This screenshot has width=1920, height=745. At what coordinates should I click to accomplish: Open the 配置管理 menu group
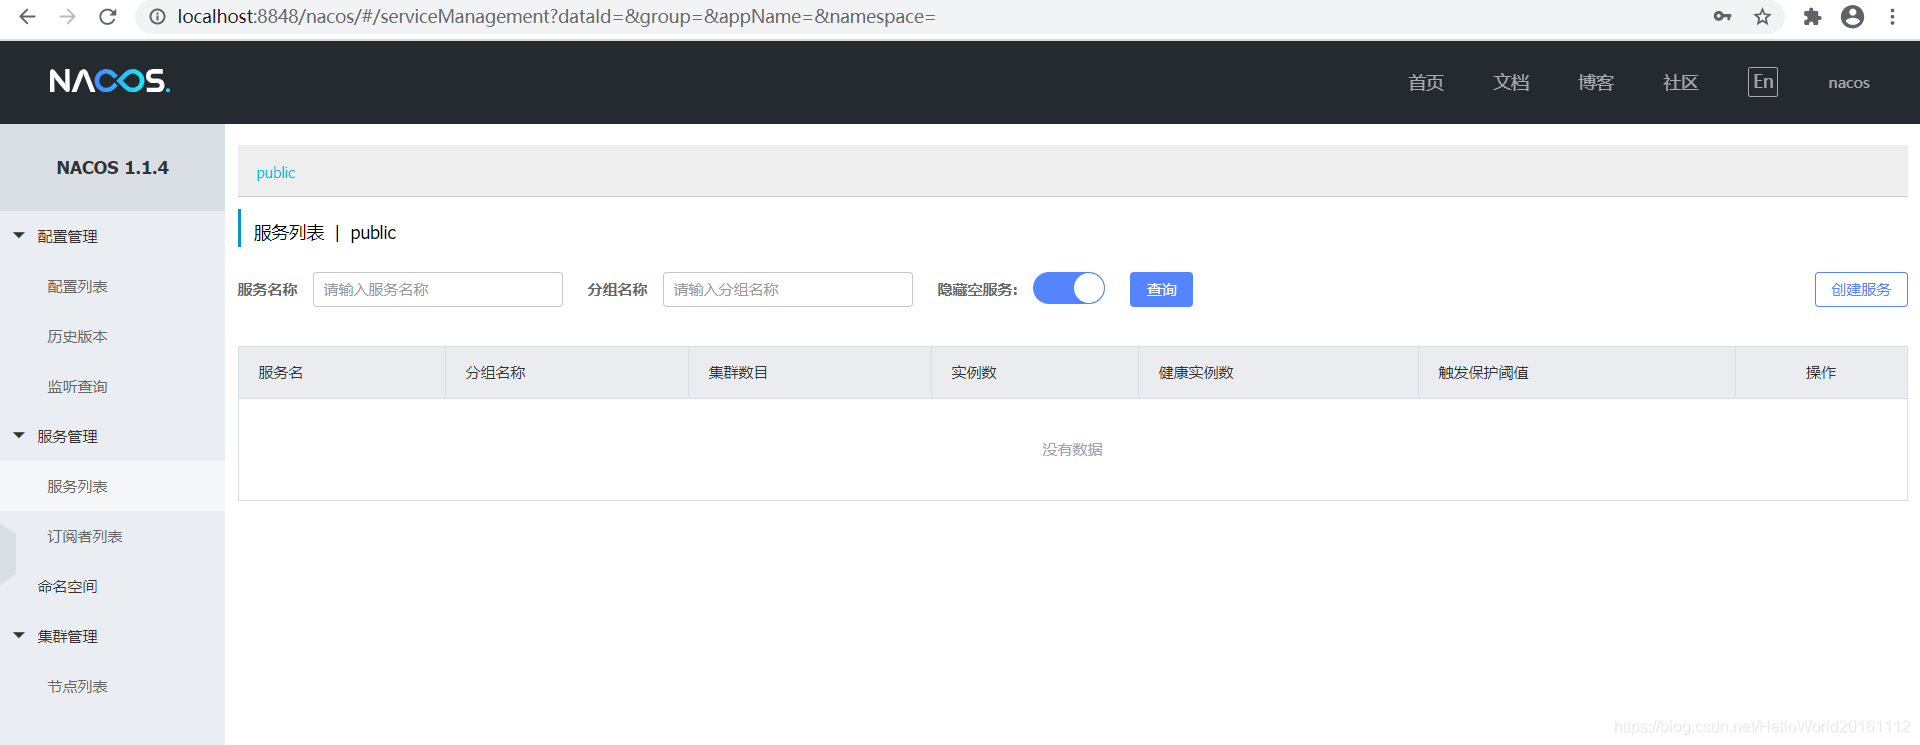click(x=67, y=236)
